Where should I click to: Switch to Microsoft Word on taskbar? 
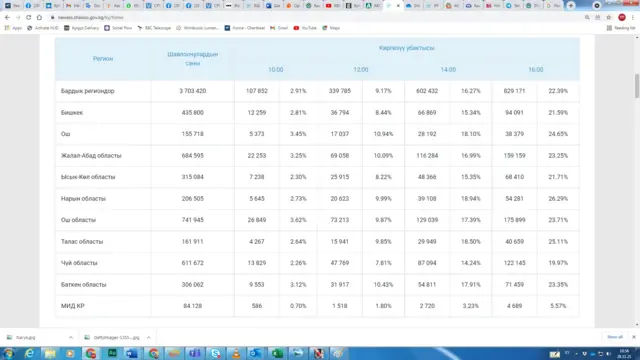(132, 353)
